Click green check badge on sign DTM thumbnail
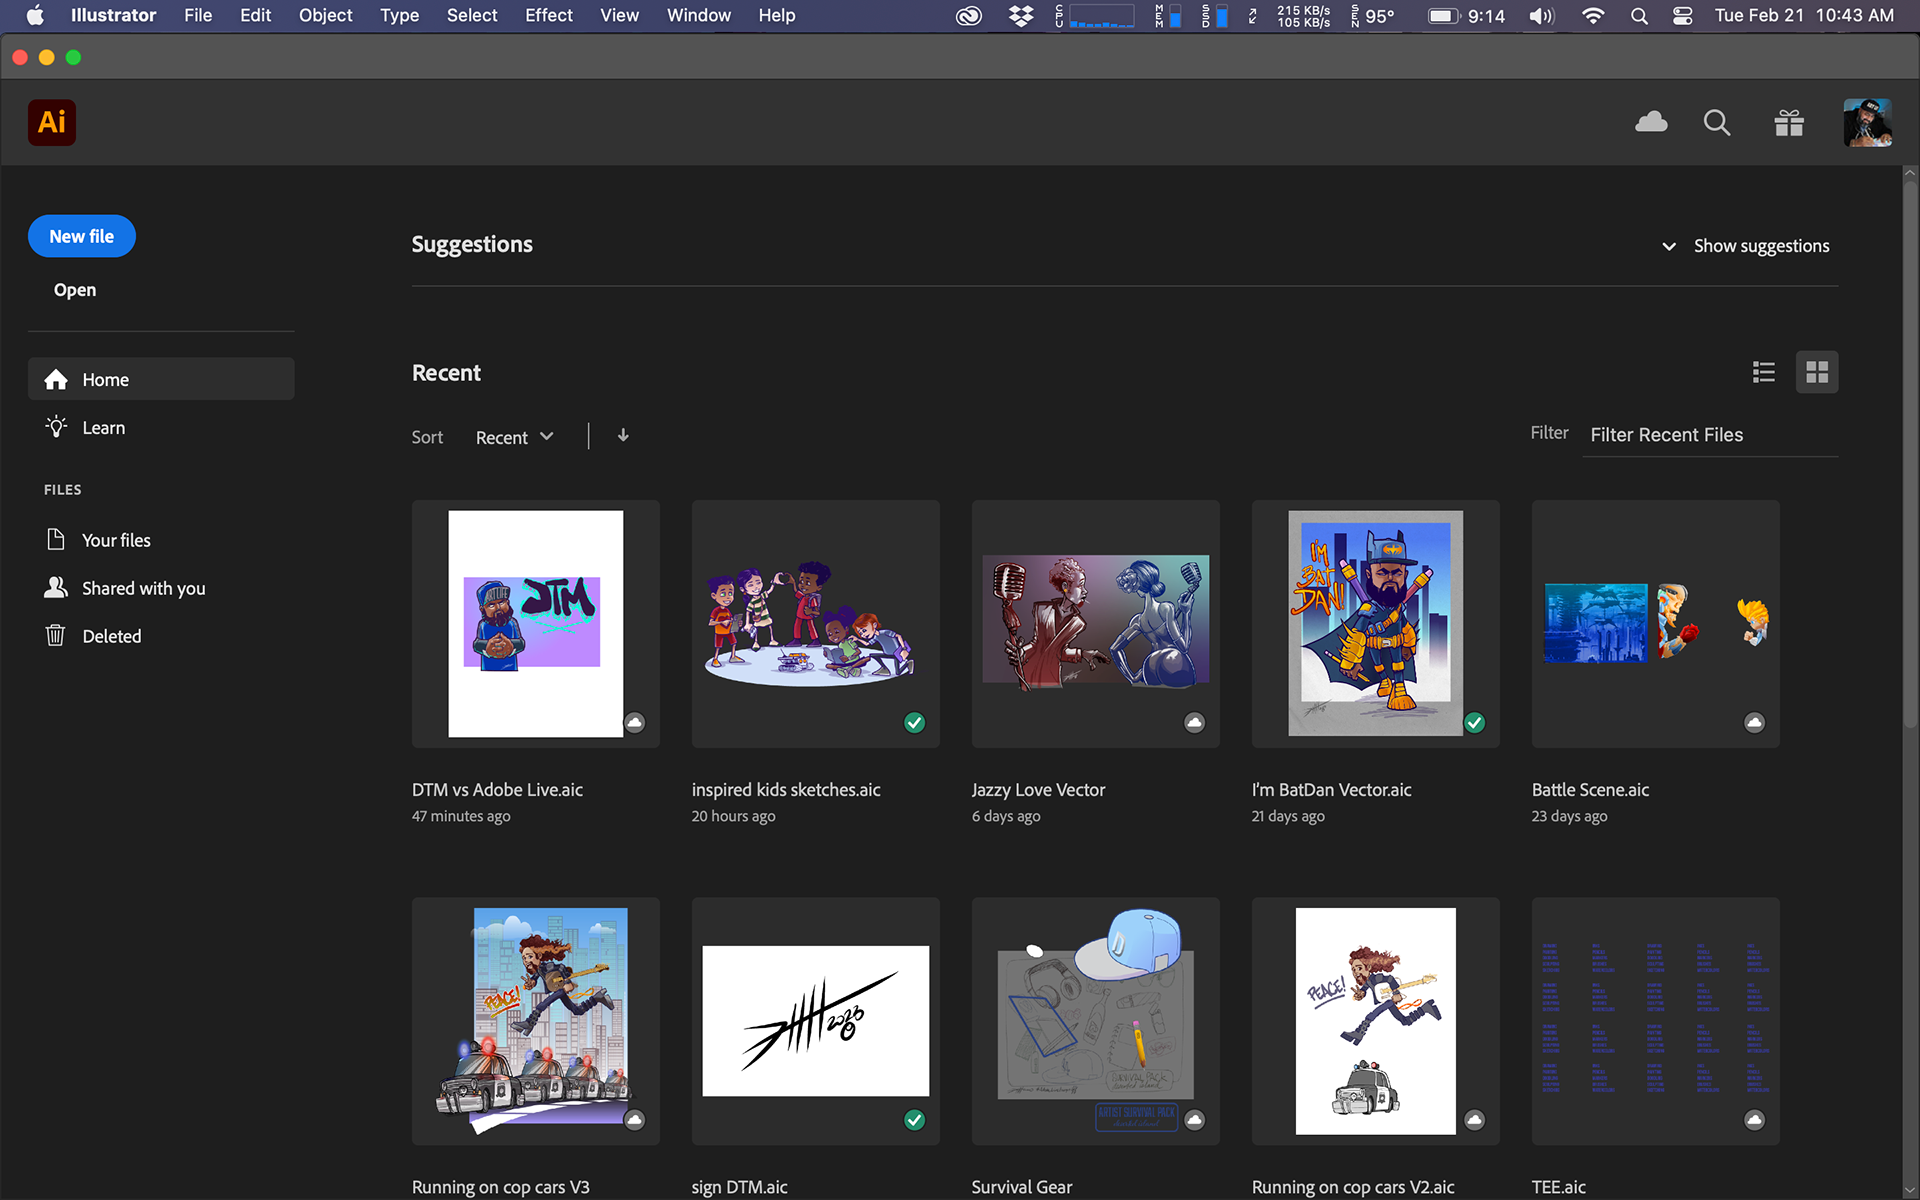 (x=915, y=1119)
